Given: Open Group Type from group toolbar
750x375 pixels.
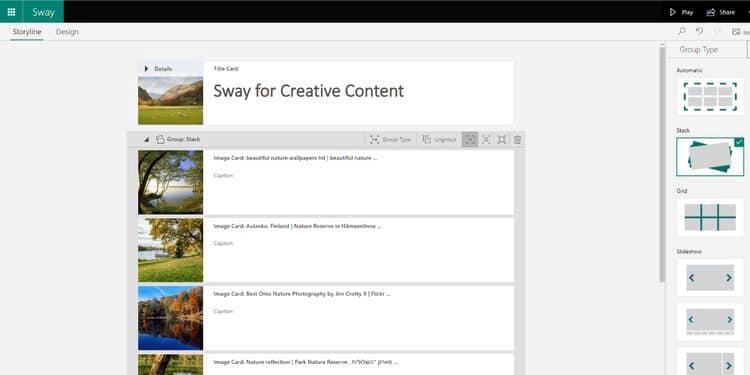Looking at the screenshot, I should click(x=390, y=140).
